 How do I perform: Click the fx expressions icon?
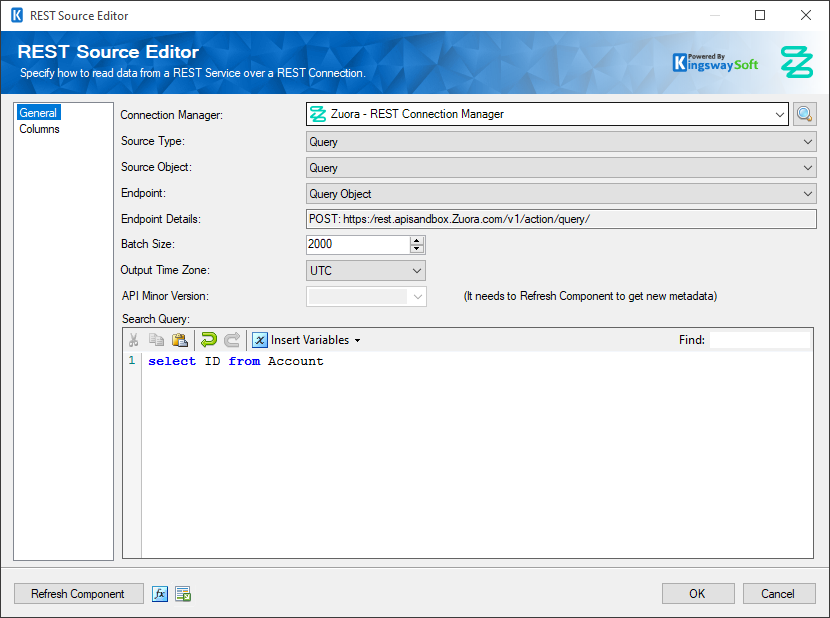[x=160, y=594]
